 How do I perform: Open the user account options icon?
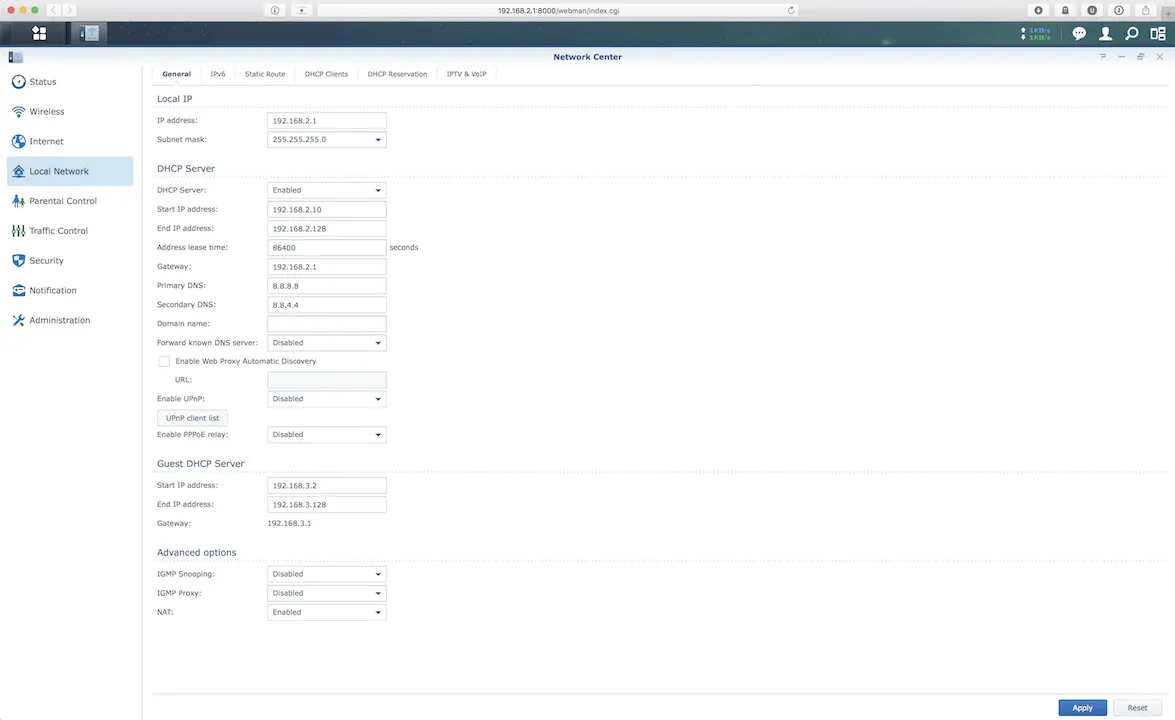(1105, 33)
